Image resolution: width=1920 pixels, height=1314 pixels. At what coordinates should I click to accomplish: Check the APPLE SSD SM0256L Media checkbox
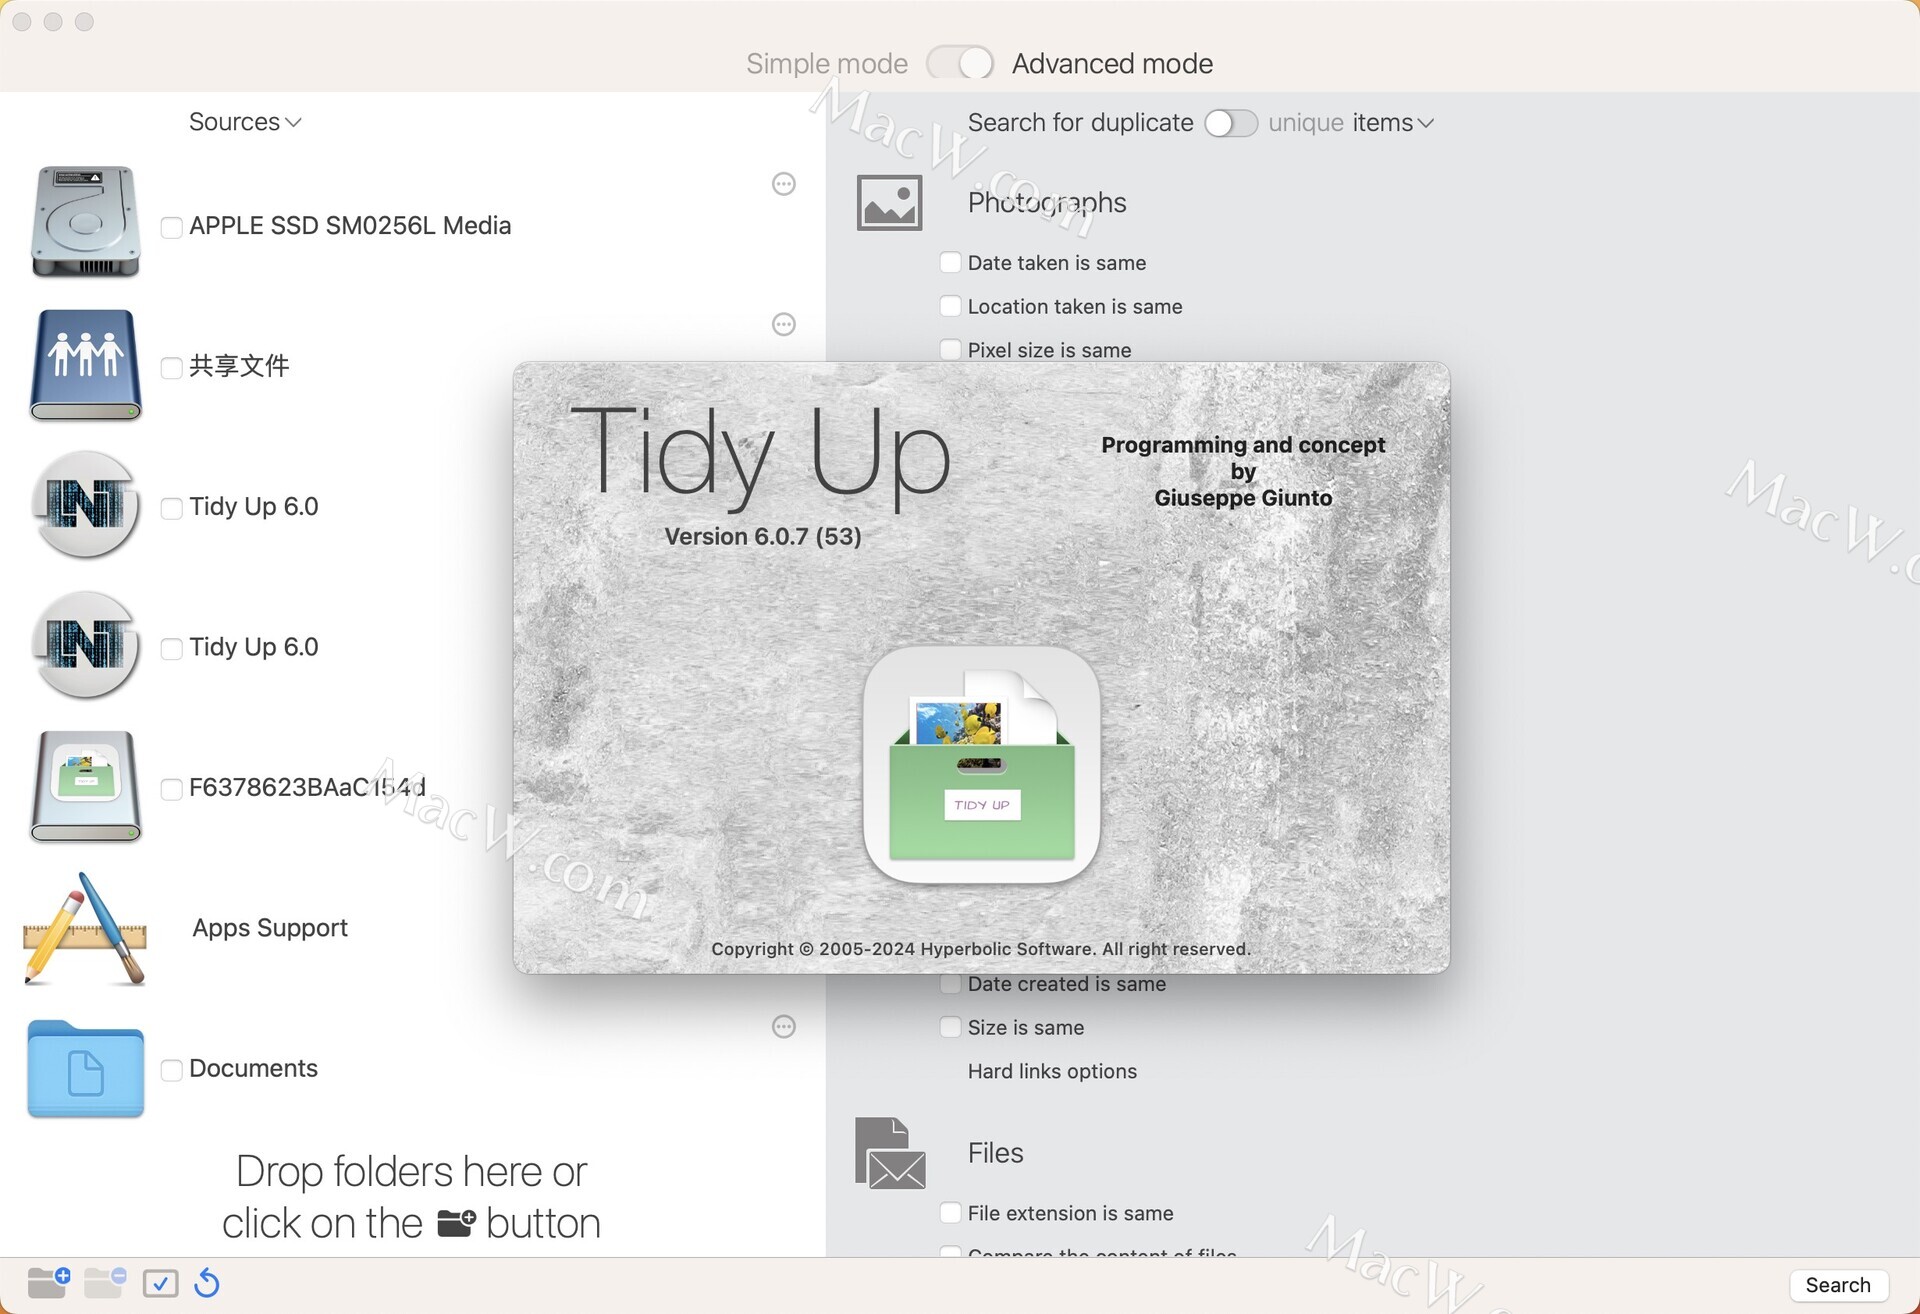[172, 227]
